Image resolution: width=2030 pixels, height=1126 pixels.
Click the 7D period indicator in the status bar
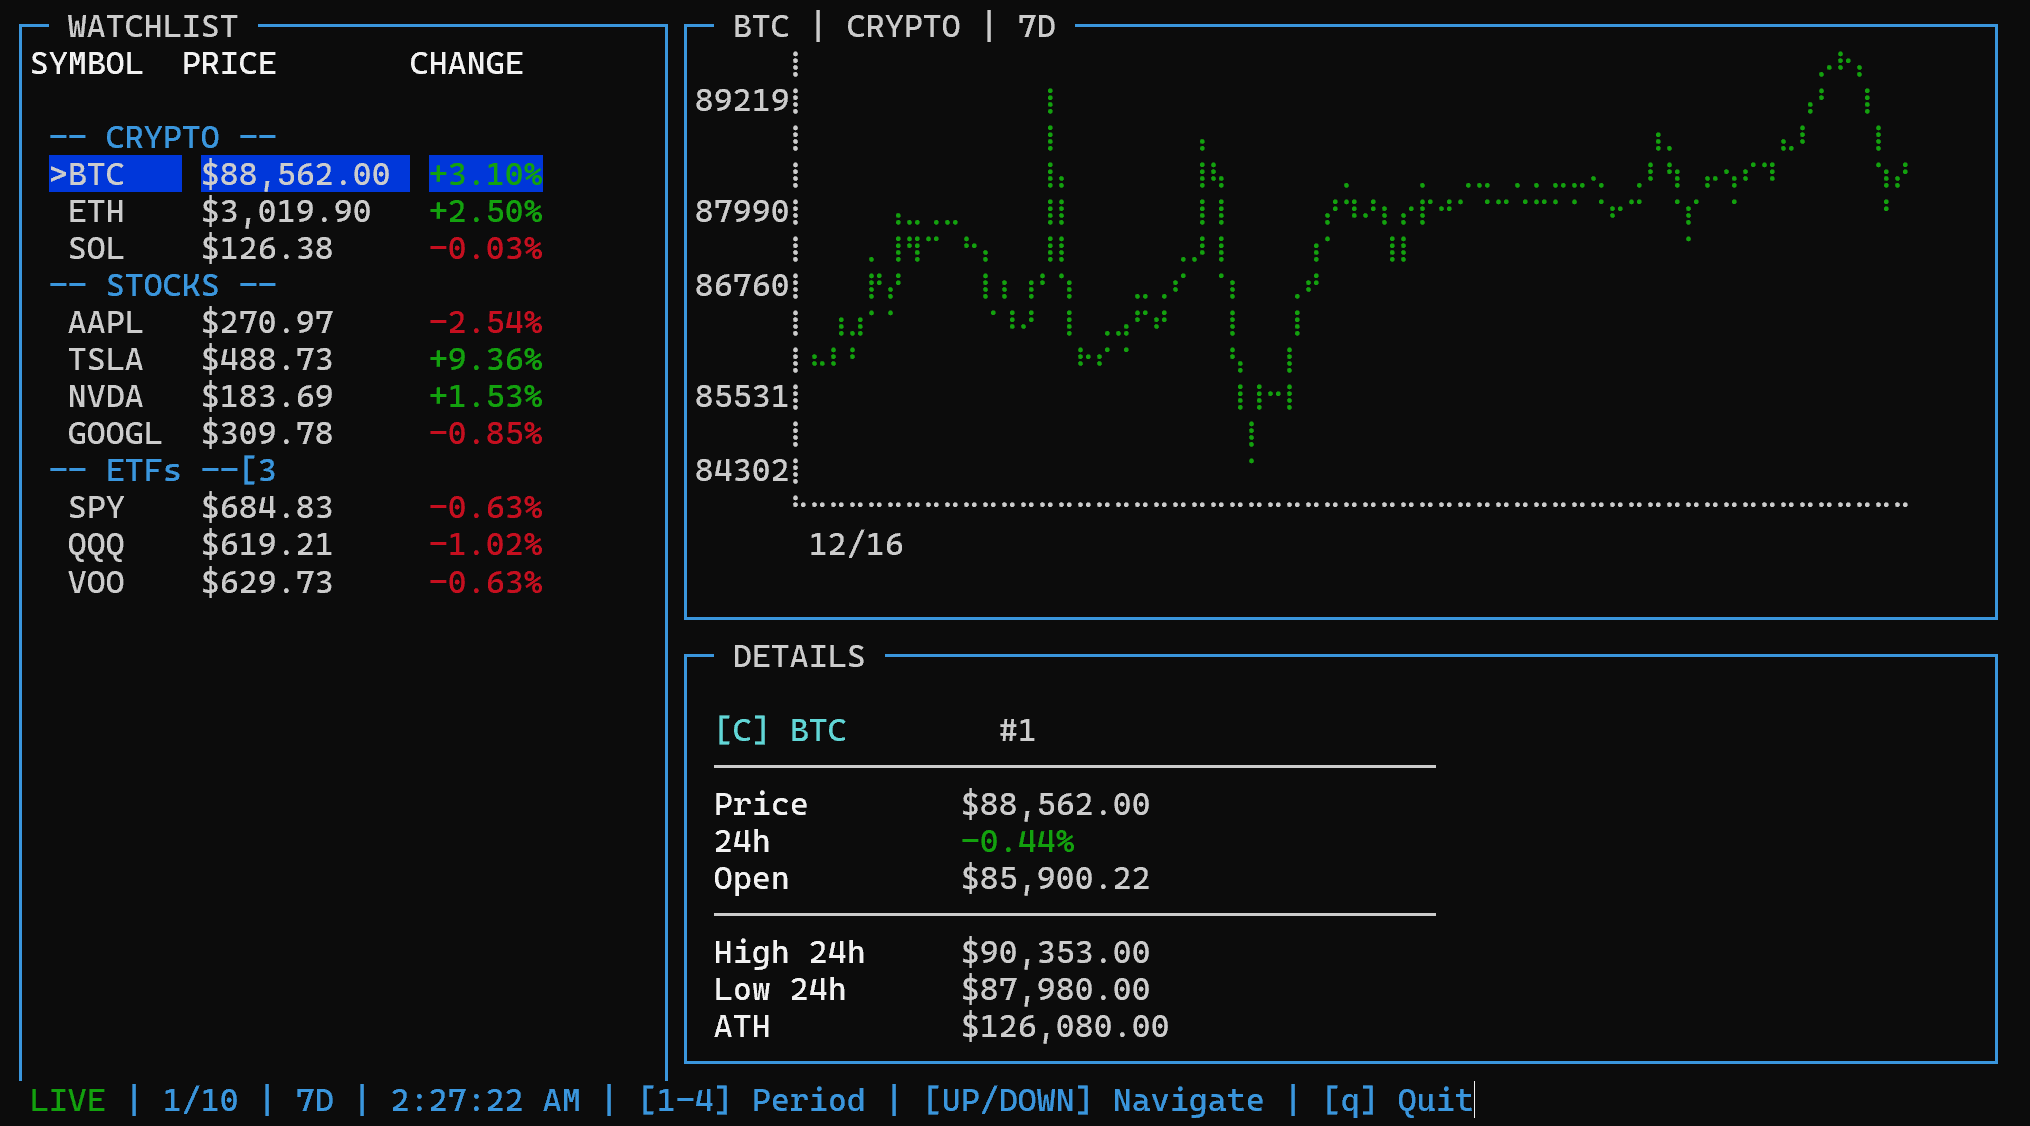[x=312, y=1100]
